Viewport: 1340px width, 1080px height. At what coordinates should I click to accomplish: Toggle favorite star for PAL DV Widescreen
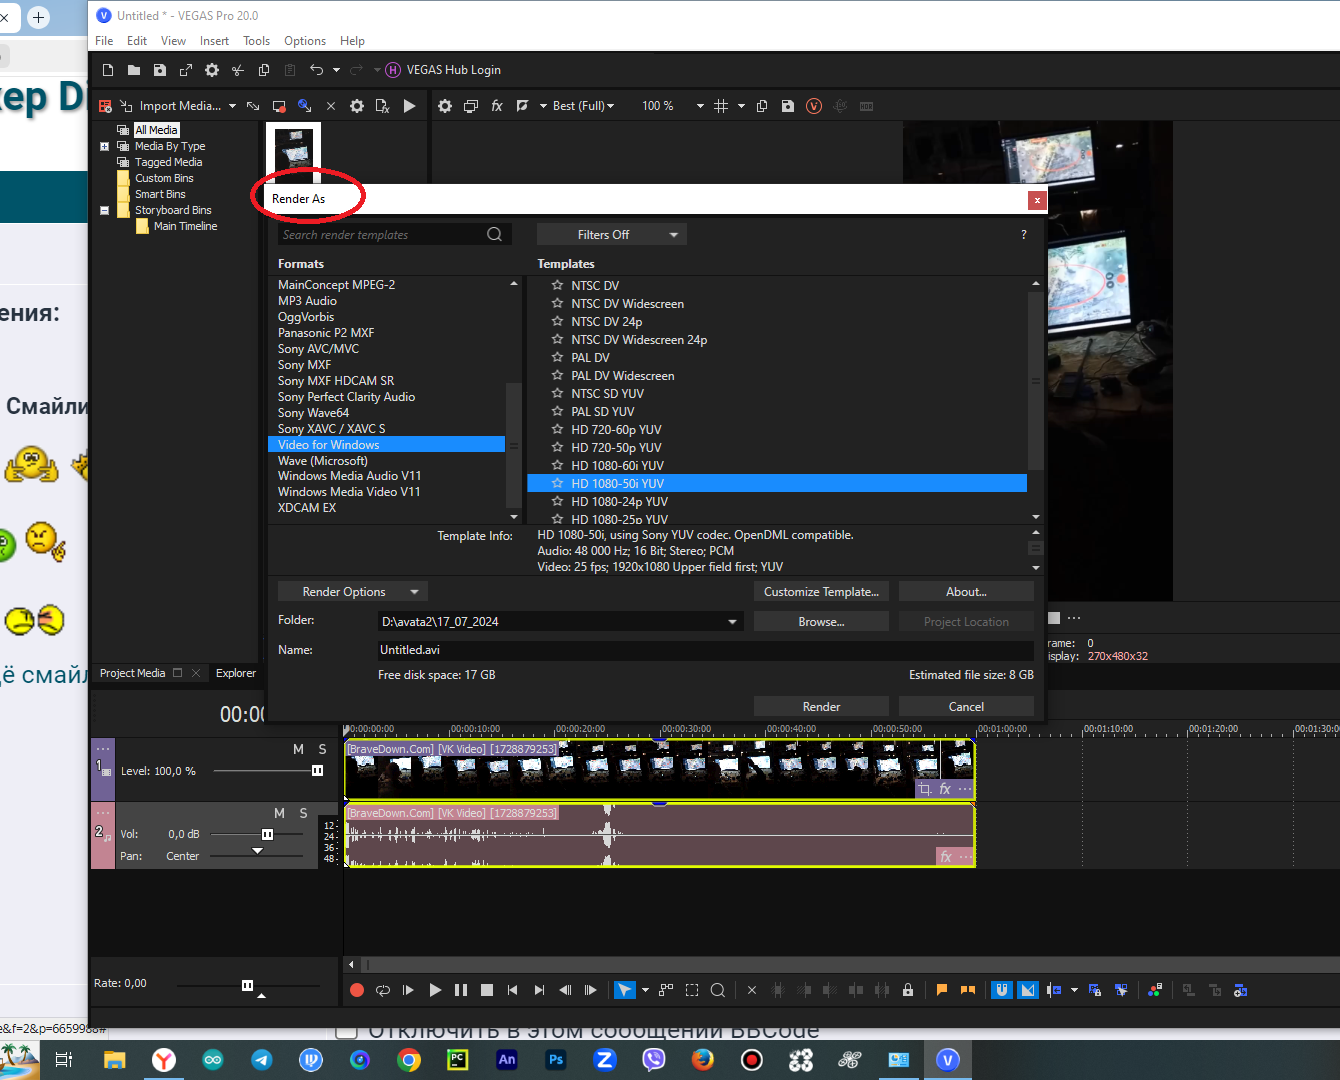(x=558, y=376)
